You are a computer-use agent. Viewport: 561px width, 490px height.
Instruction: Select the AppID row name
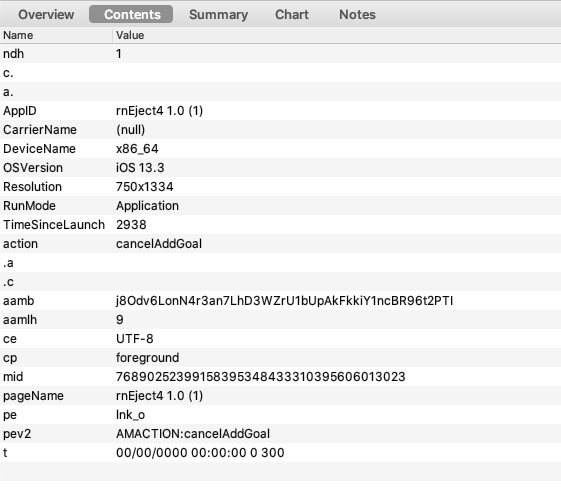(x=20, y=111)
